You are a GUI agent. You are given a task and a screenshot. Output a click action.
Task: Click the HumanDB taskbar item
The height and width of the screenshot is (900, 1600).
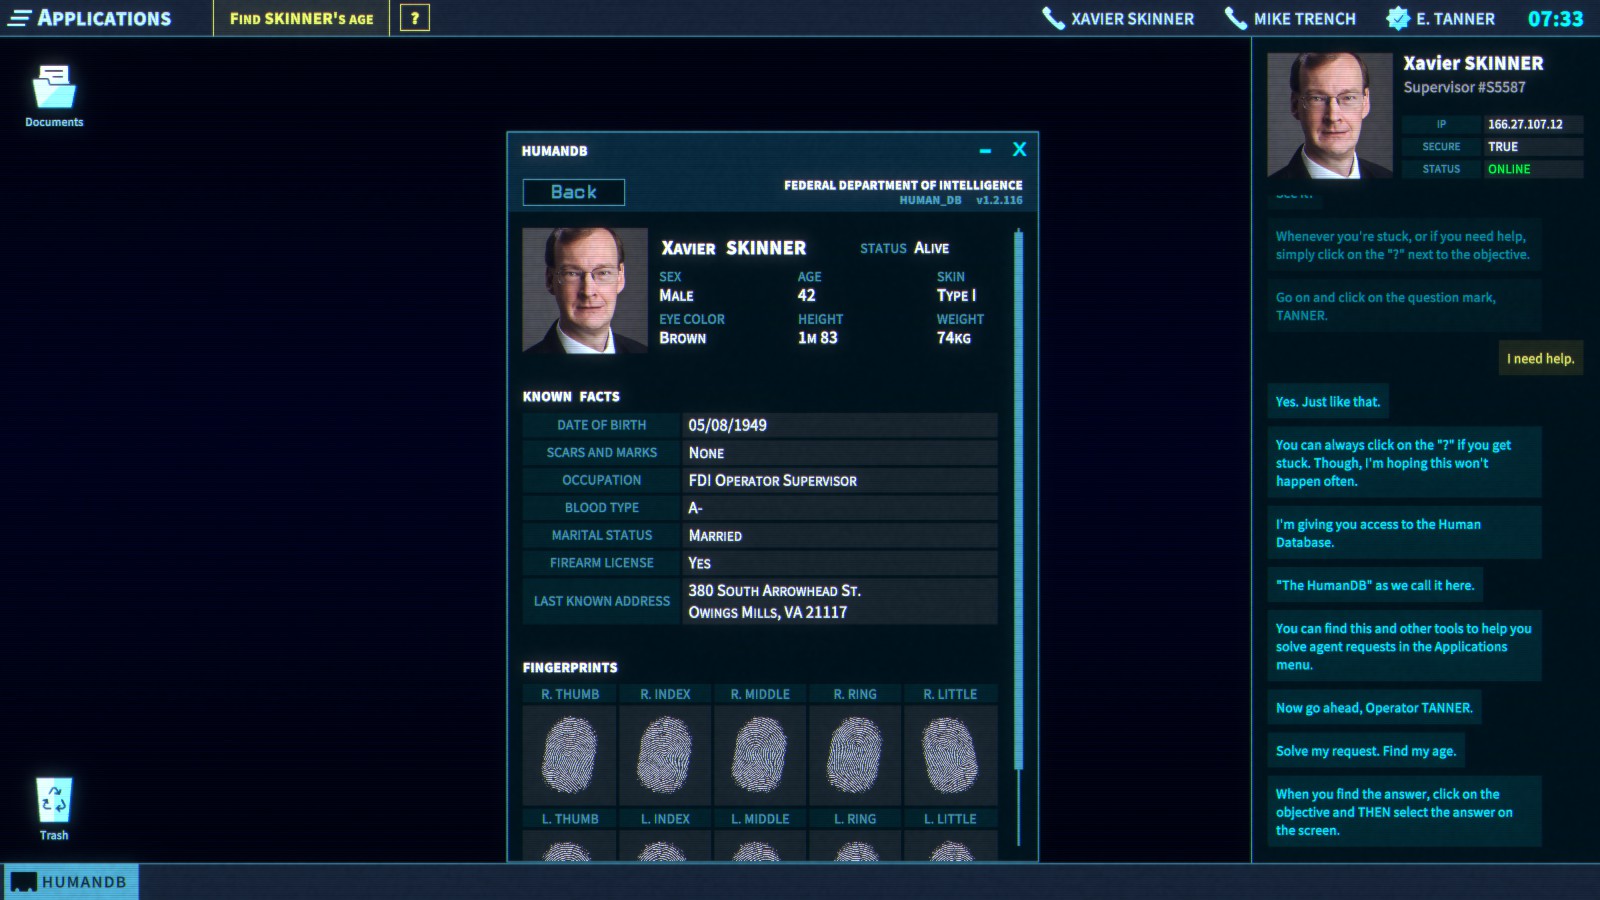[70, 882]
